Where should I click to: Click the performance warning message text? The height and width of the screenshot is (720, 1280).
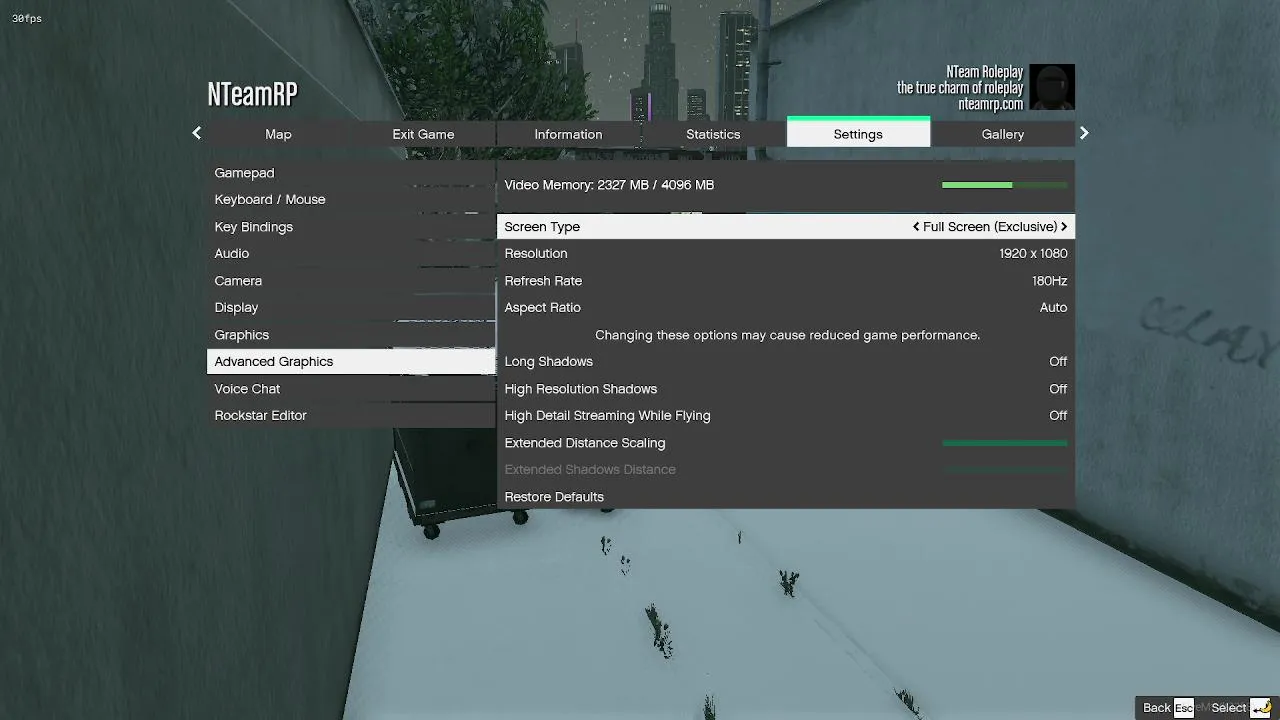[787, 335]
